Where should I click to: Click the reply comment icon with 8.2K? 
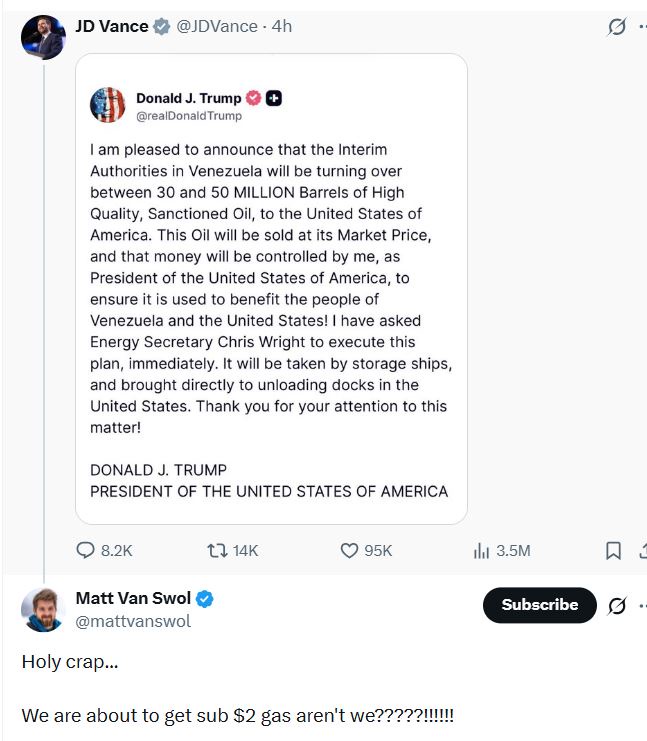tap(87, 550)
